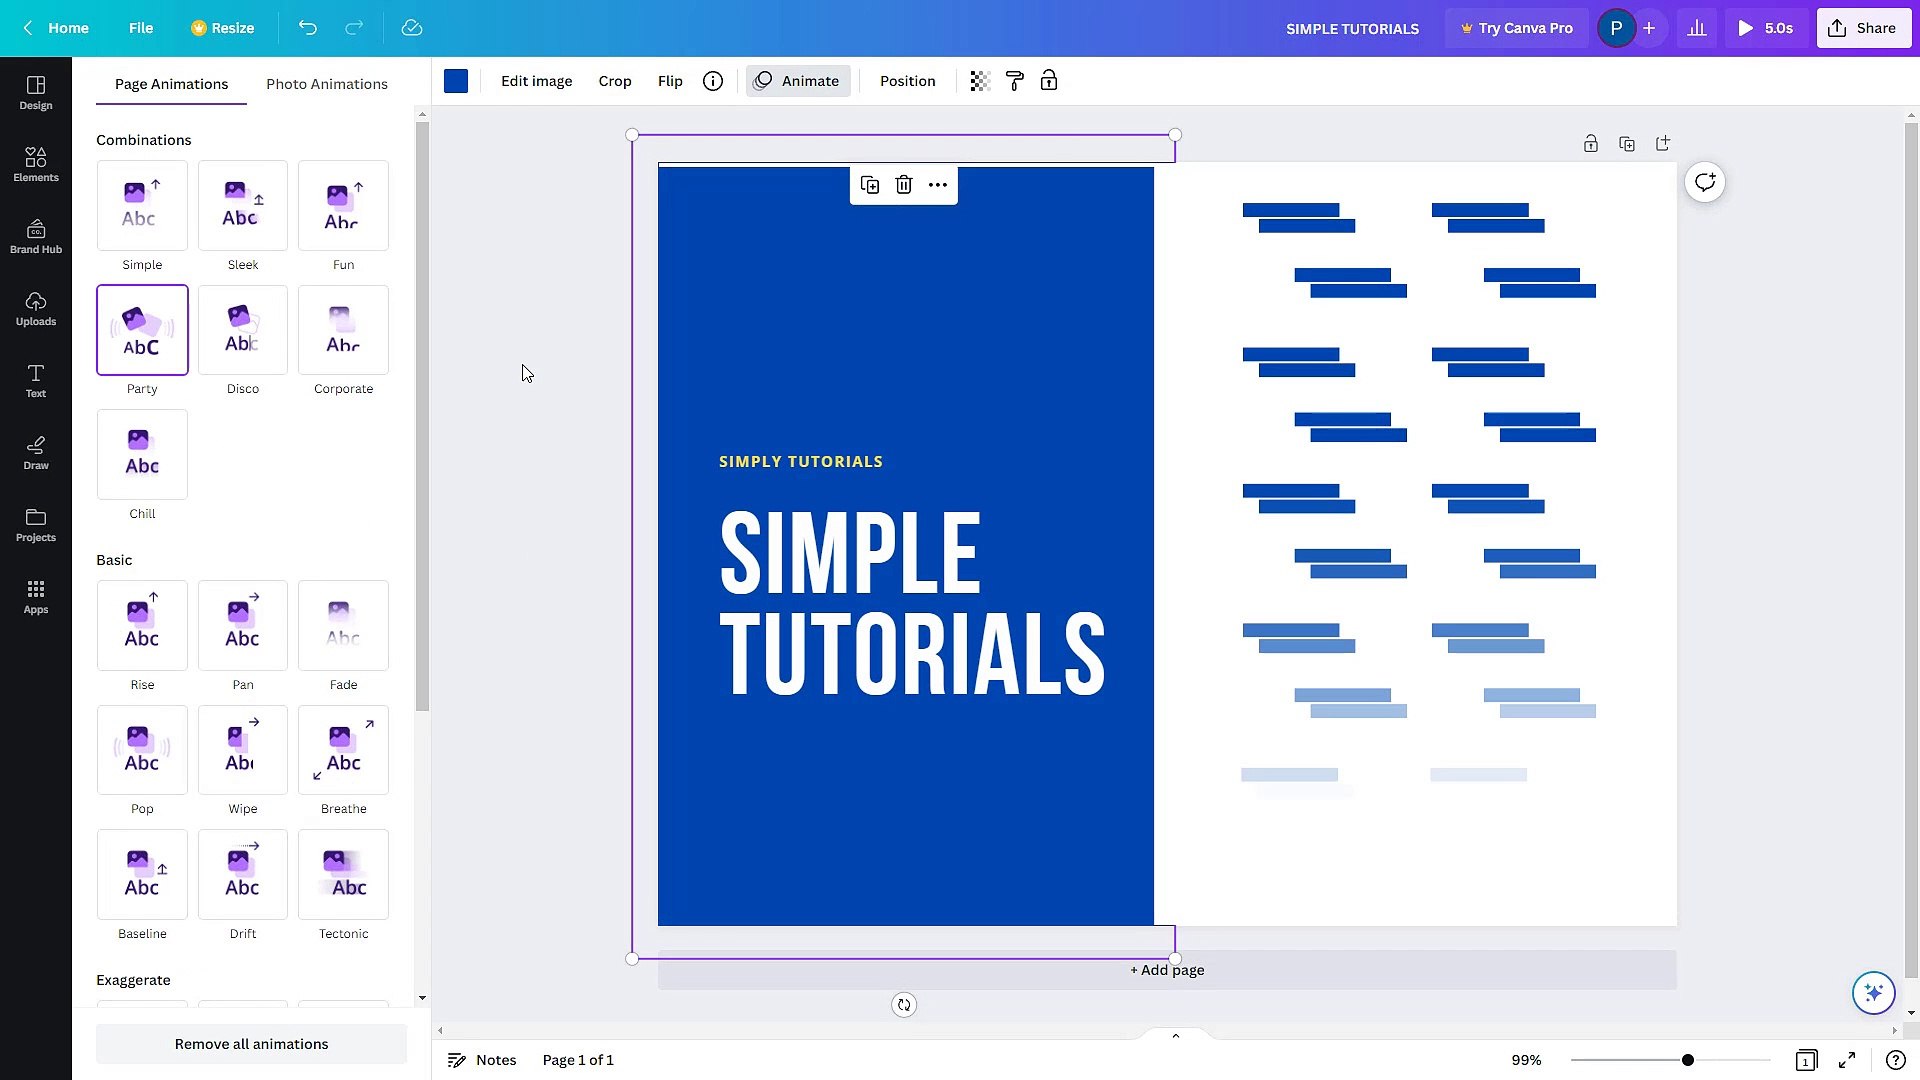Viewport: 1920px width, 1080px height.
Task: Click Remove all animations
Action: [251, 1043]
